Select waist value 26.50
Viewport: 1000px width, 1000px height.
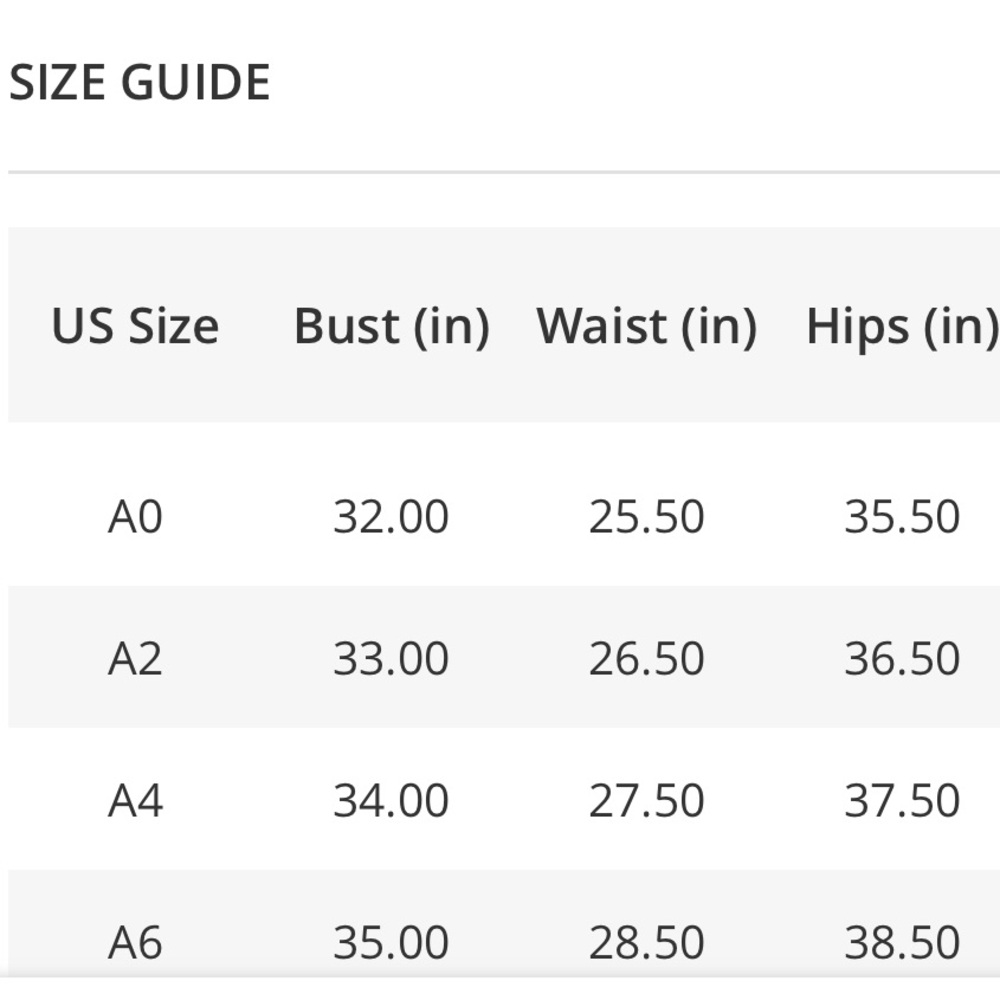click(x=646, y=659)
